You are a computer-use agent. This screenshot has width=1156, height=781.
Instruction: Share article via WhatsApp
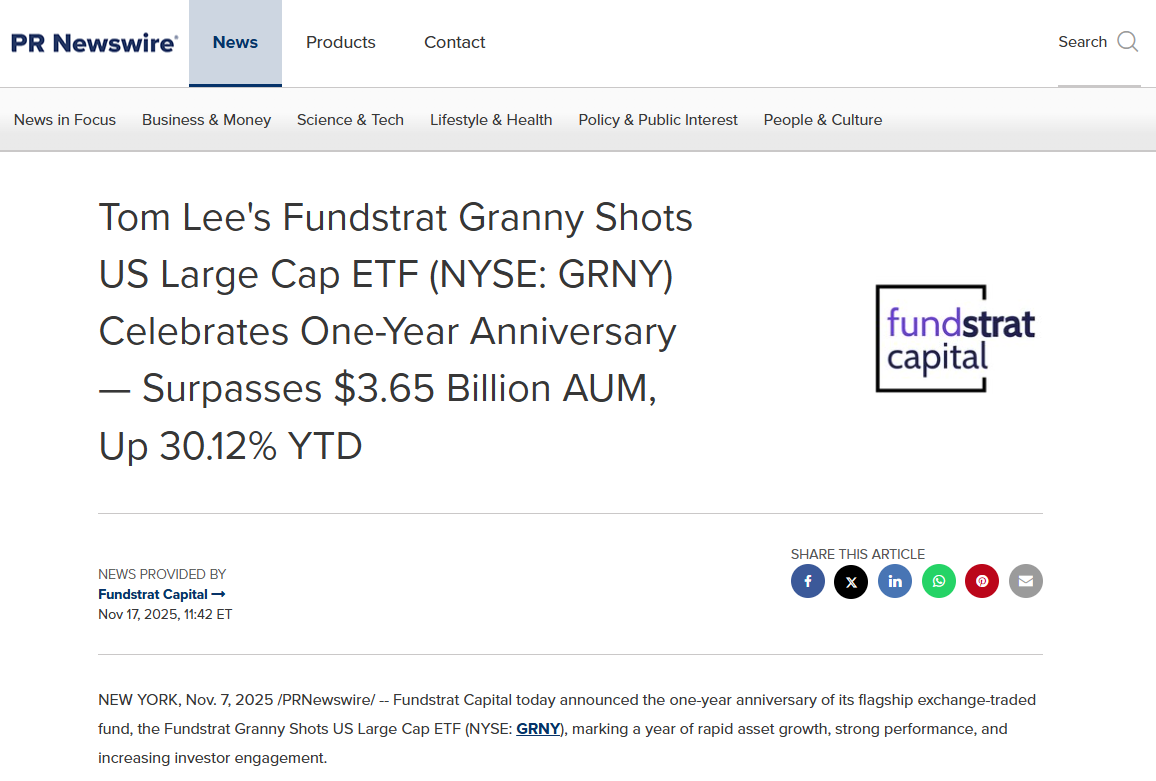click(x=939, y=581)
